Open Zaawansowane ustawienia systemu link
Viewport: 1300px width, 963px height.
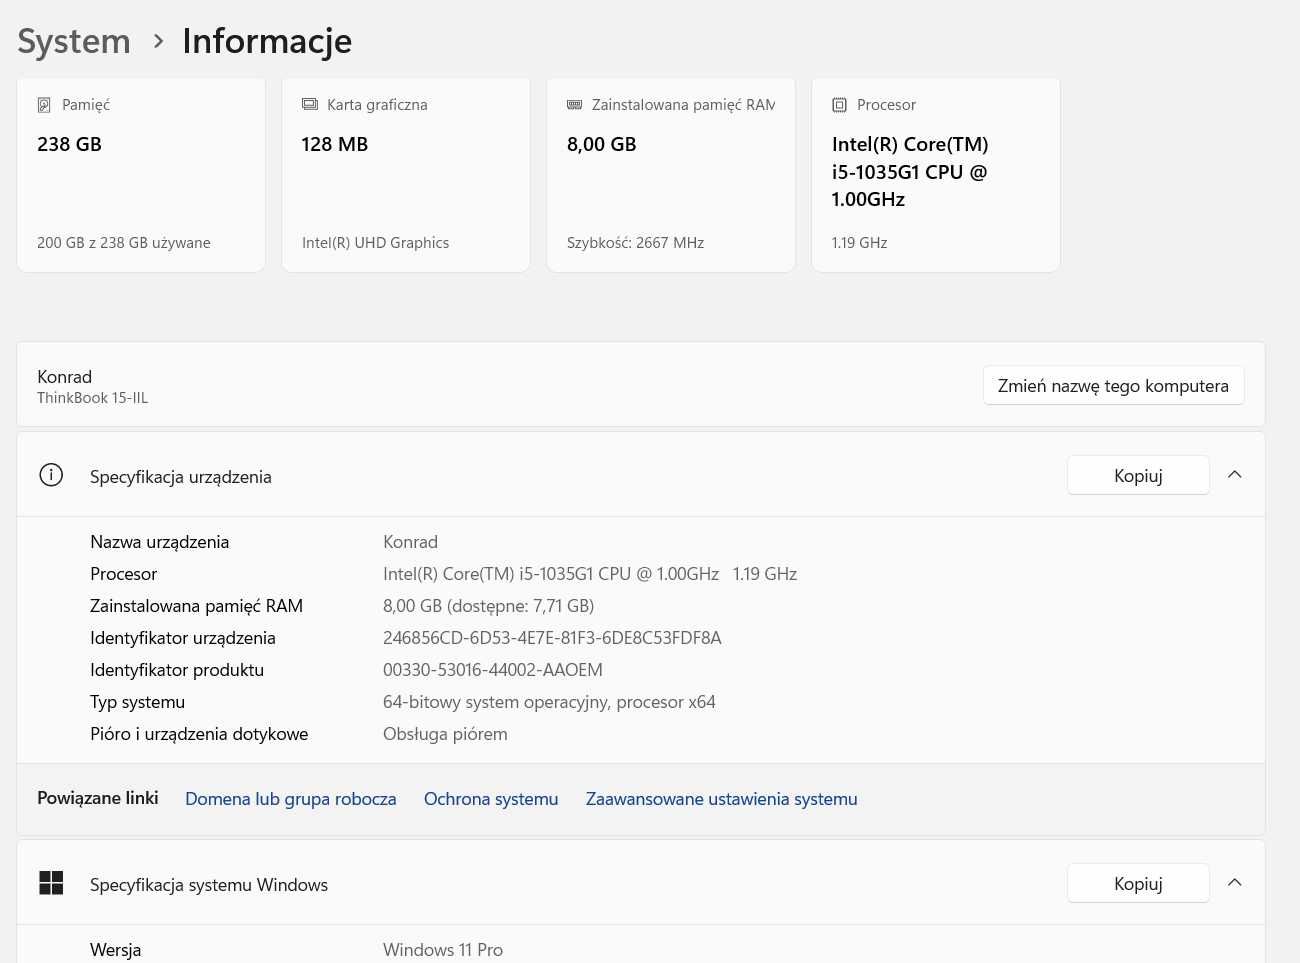[x=722, y=799]
